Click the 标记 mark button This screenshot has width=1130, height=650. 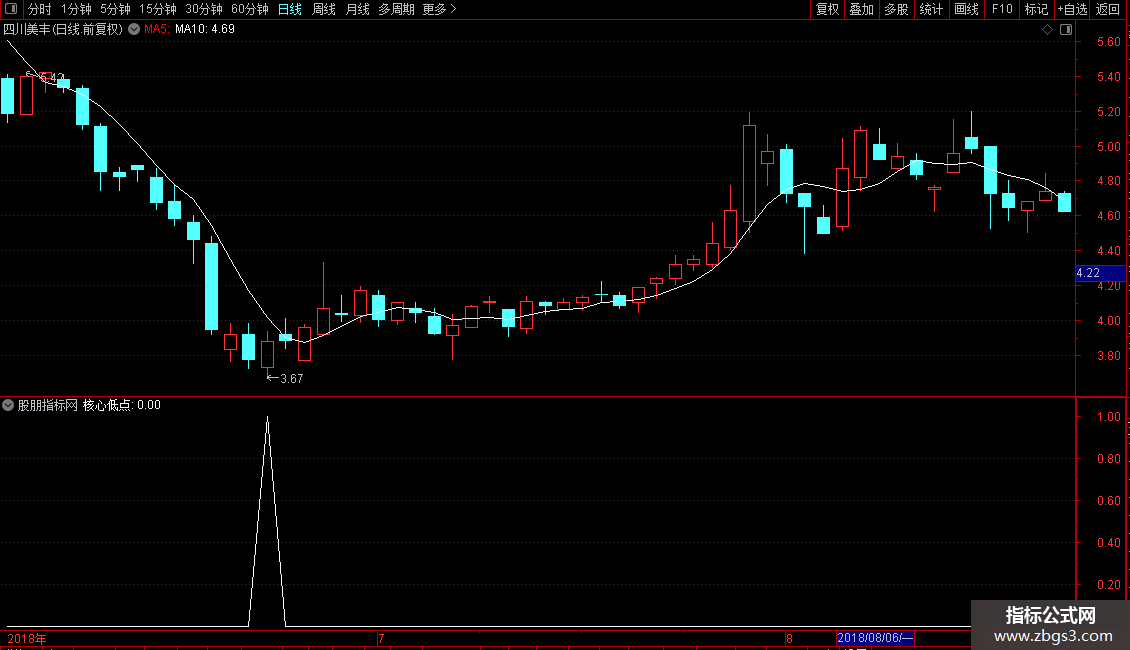coord(1036,9)
